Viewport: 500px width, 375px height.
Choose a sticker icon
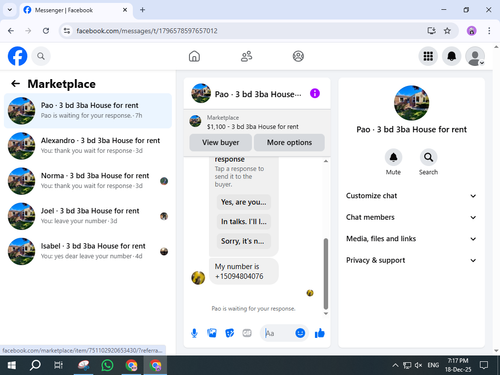click(x=230, y=333)
